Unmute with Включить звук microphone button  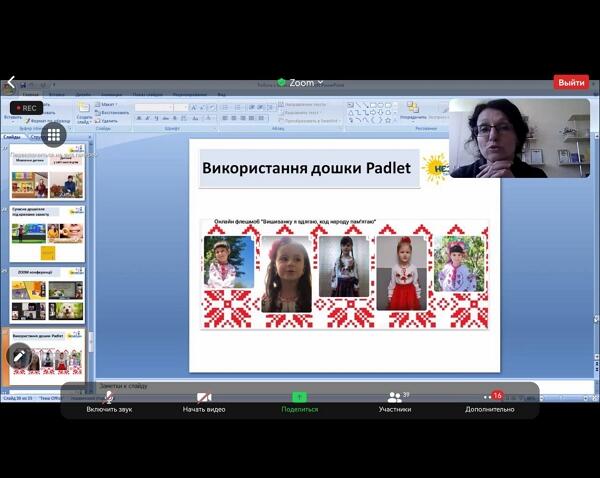coord(109,402)
